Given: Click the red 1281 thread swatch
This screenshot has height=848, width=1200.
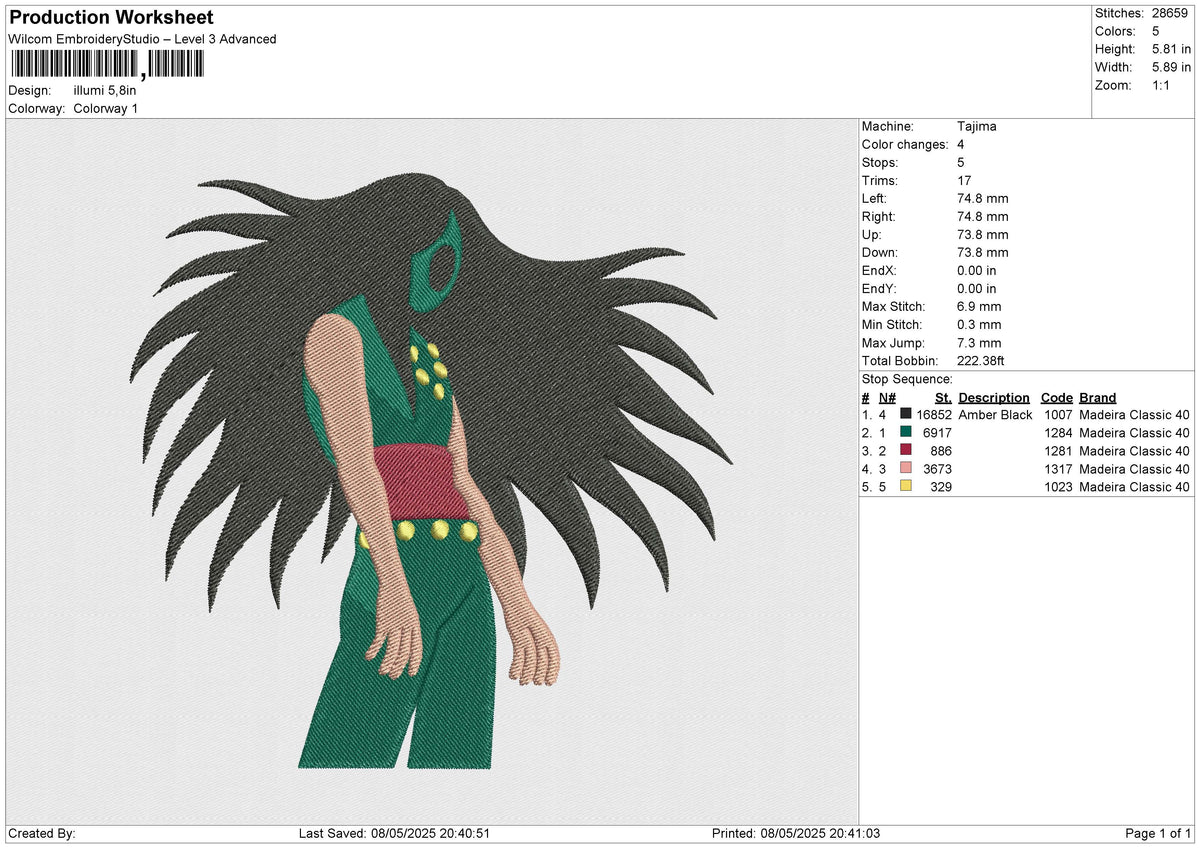Looking at the screenshot, I should 906,450.
